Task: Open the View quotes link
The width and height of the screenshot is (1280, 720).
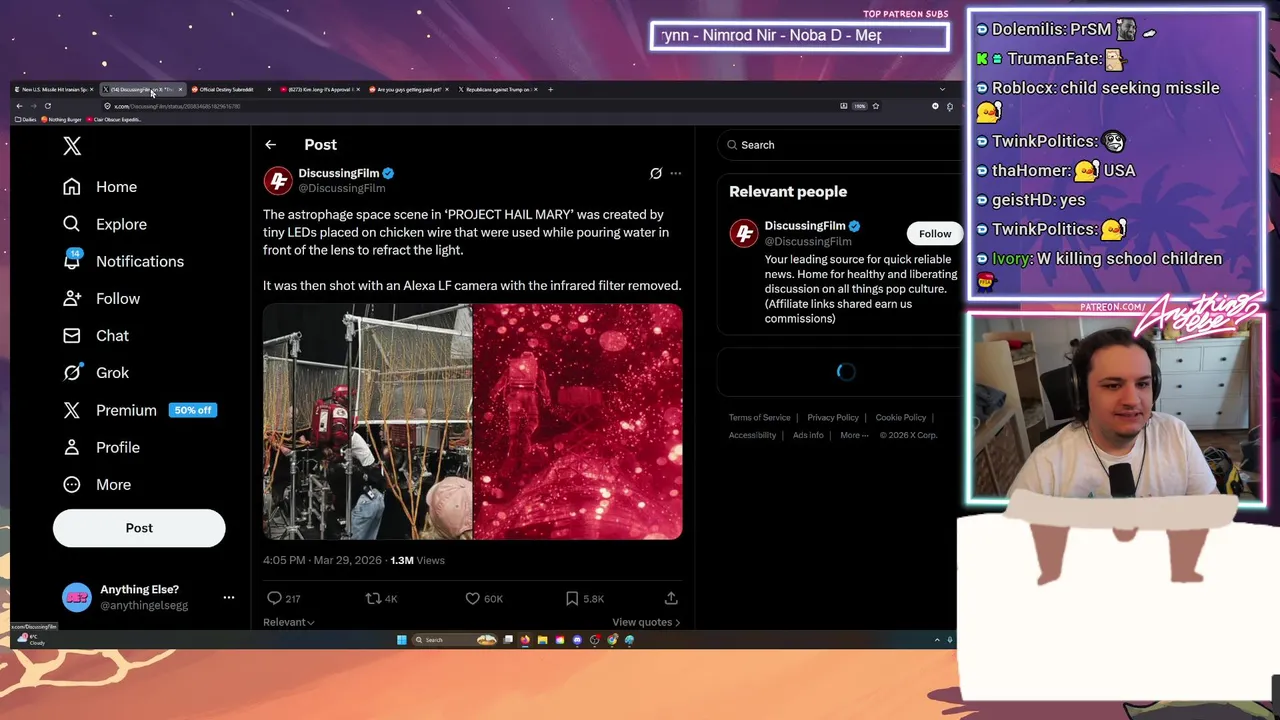Action: pos(646,622)
